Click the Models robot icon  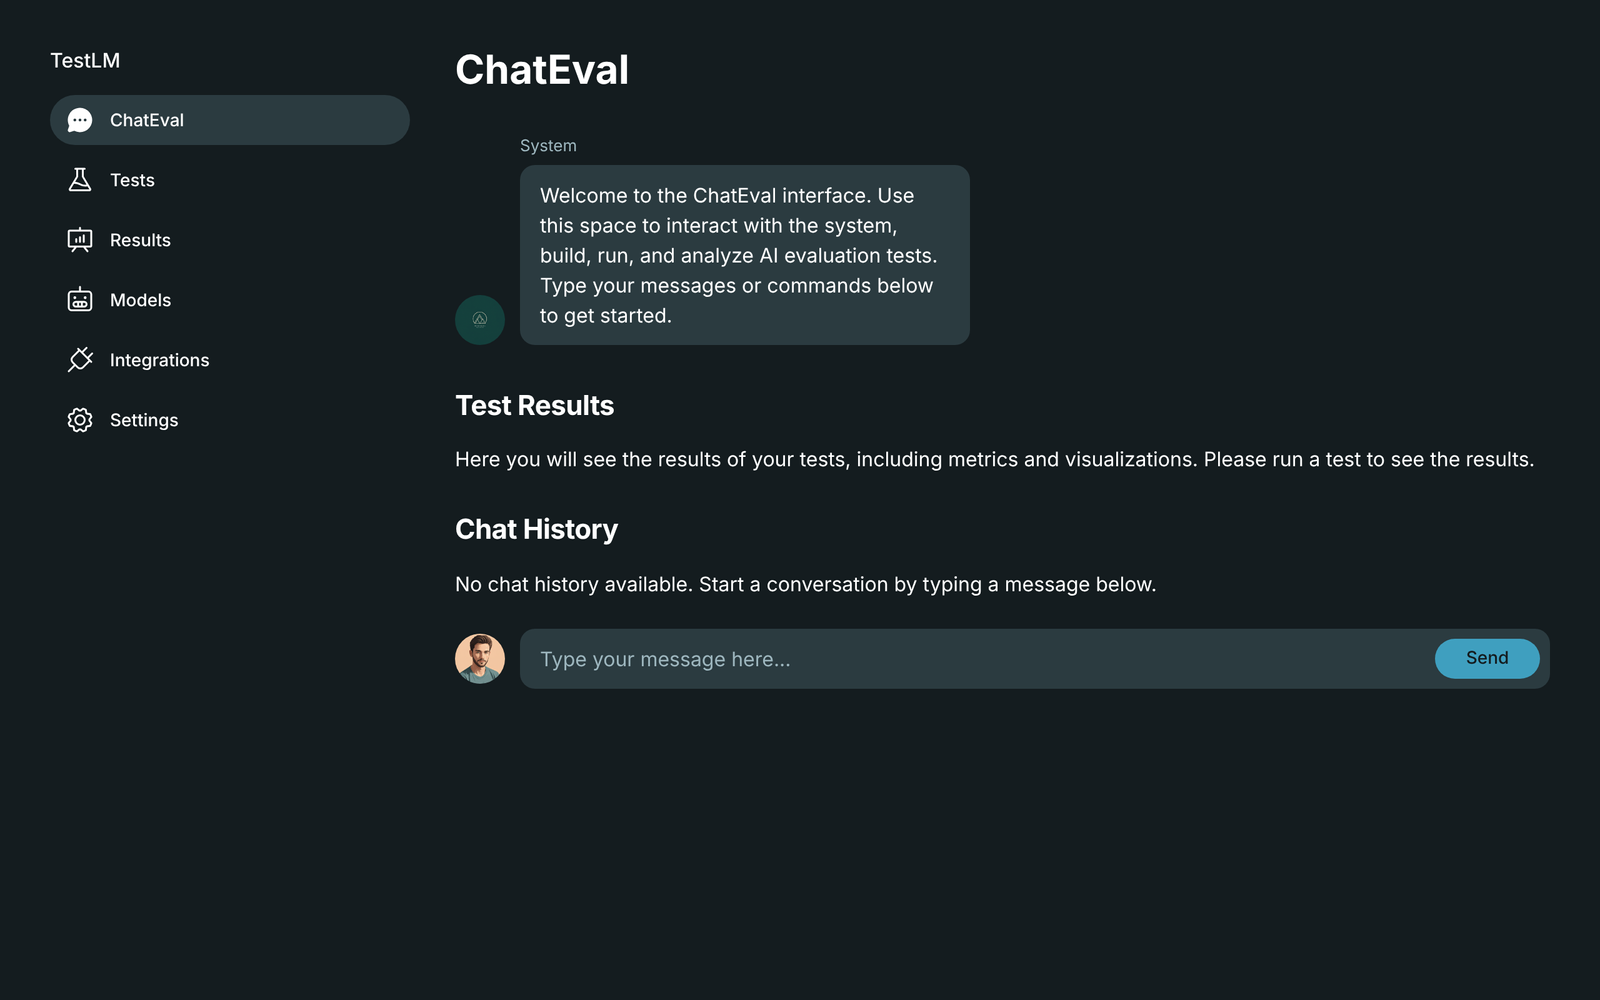(x=80, y=300)
